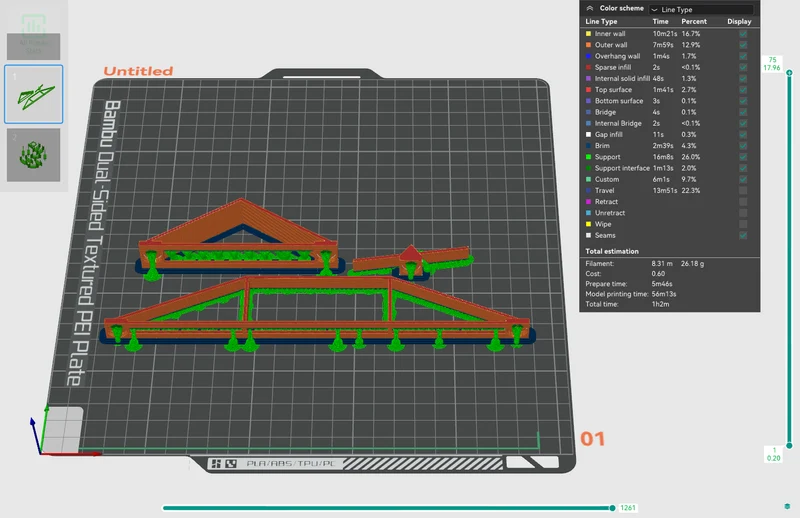Click the bottom handle of layer slider

click(x=789, y=446)
